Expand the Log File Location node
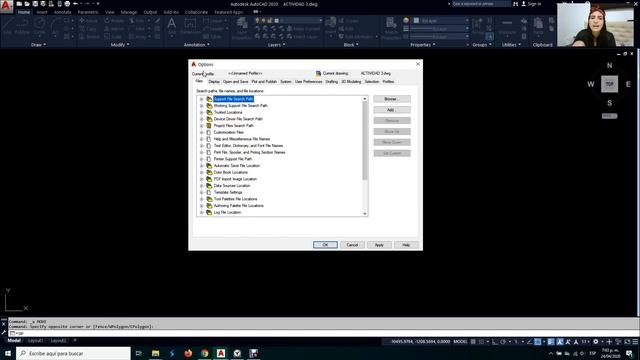The width and height of the screenshot is (640, 360). tap(201, 212)
